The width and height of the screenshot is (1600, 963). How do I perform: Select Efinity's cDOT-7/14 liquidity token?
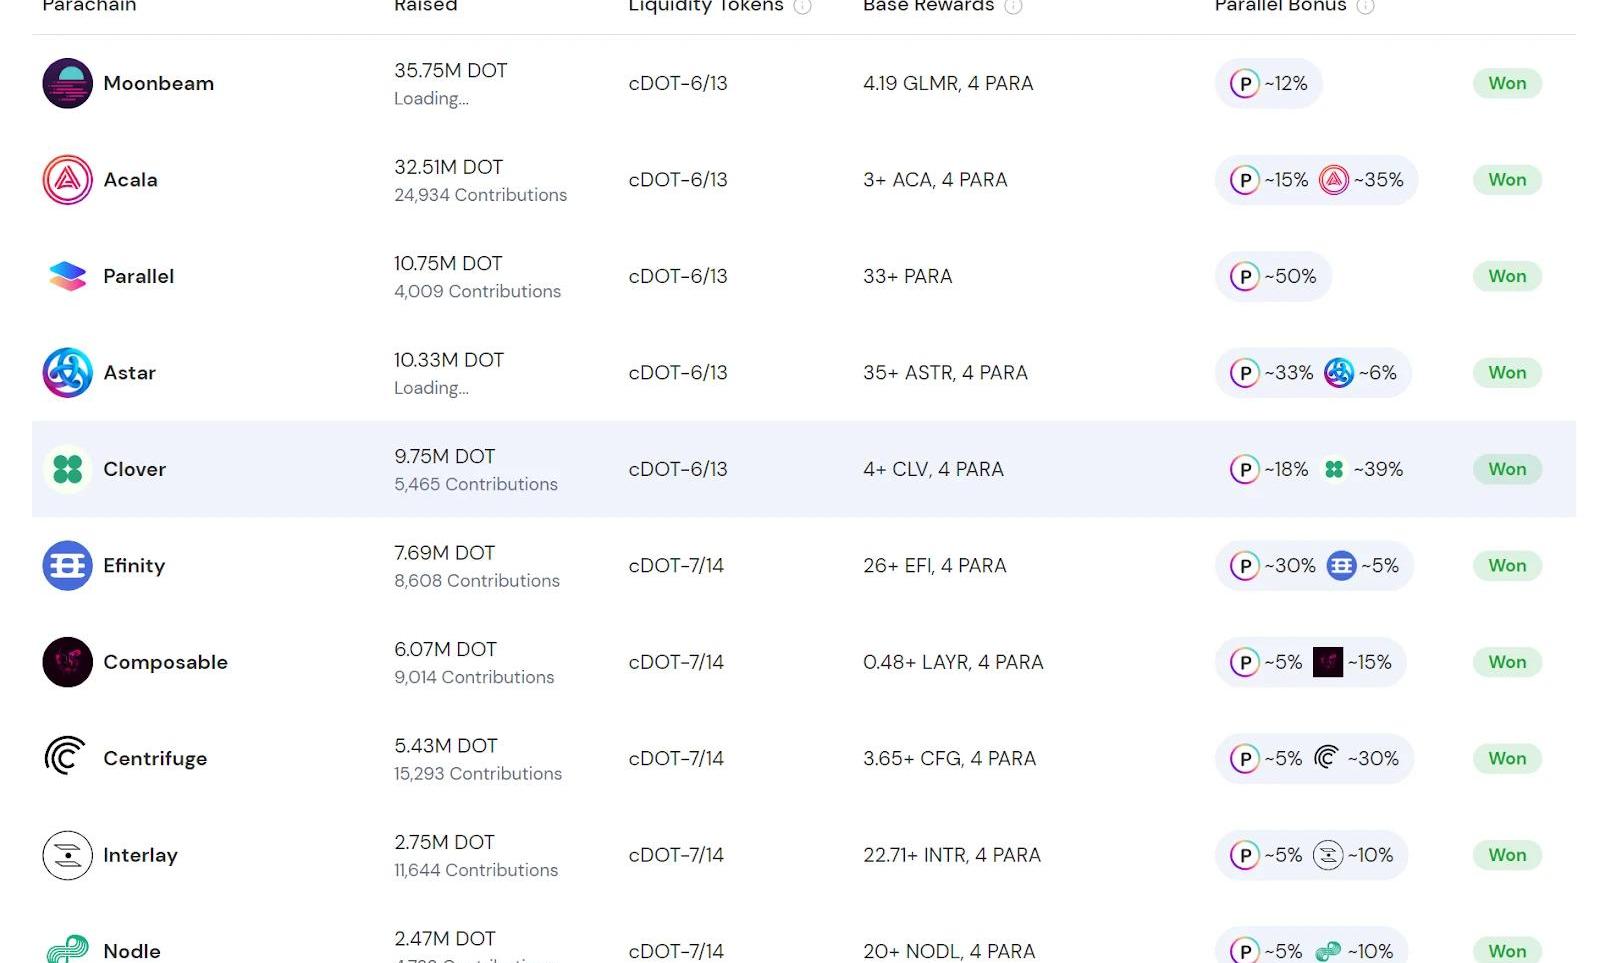[676, 566]
